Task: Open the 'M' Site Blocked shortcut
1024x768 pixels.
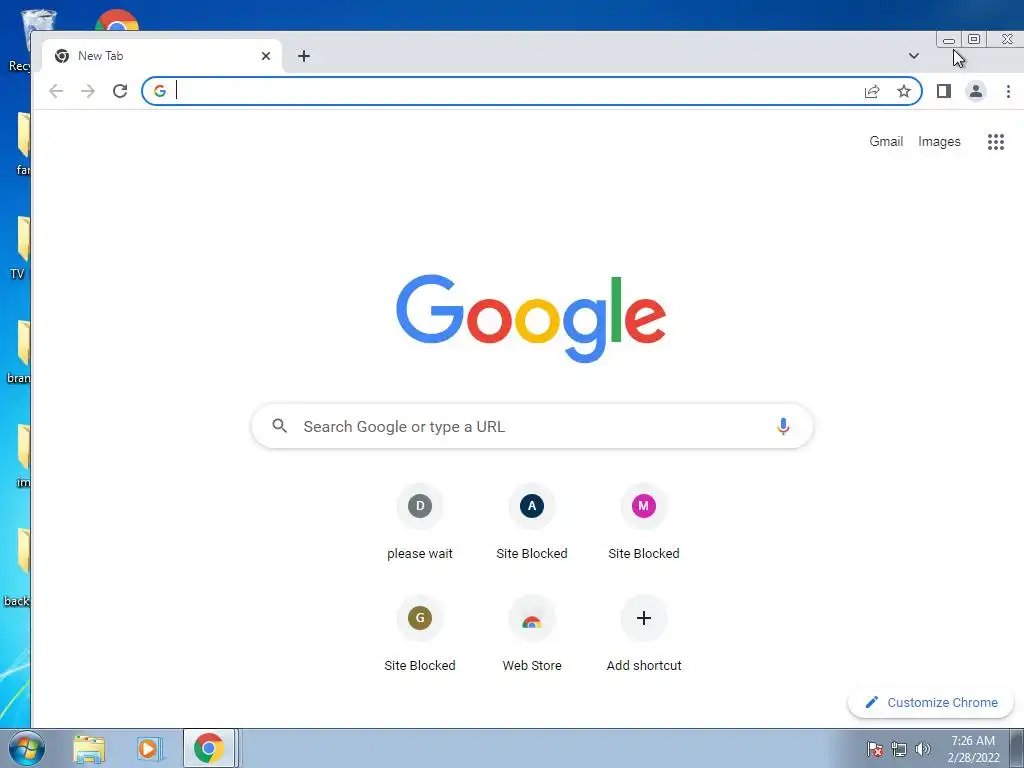Action: click(x=643, y=523)
